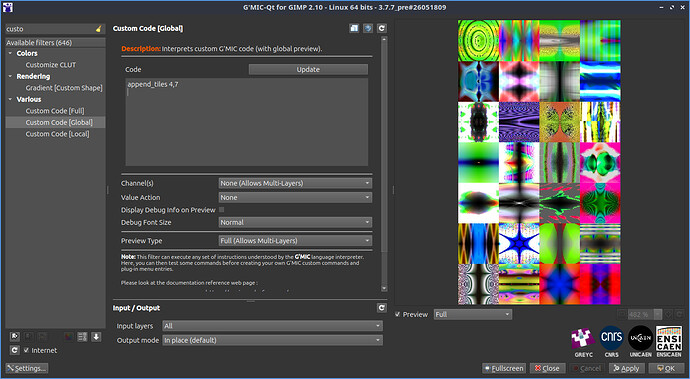Toggle the Preview checkbox
Viewport: 690px width, 379px height.
pyautogui.click(x=398, y=314)
